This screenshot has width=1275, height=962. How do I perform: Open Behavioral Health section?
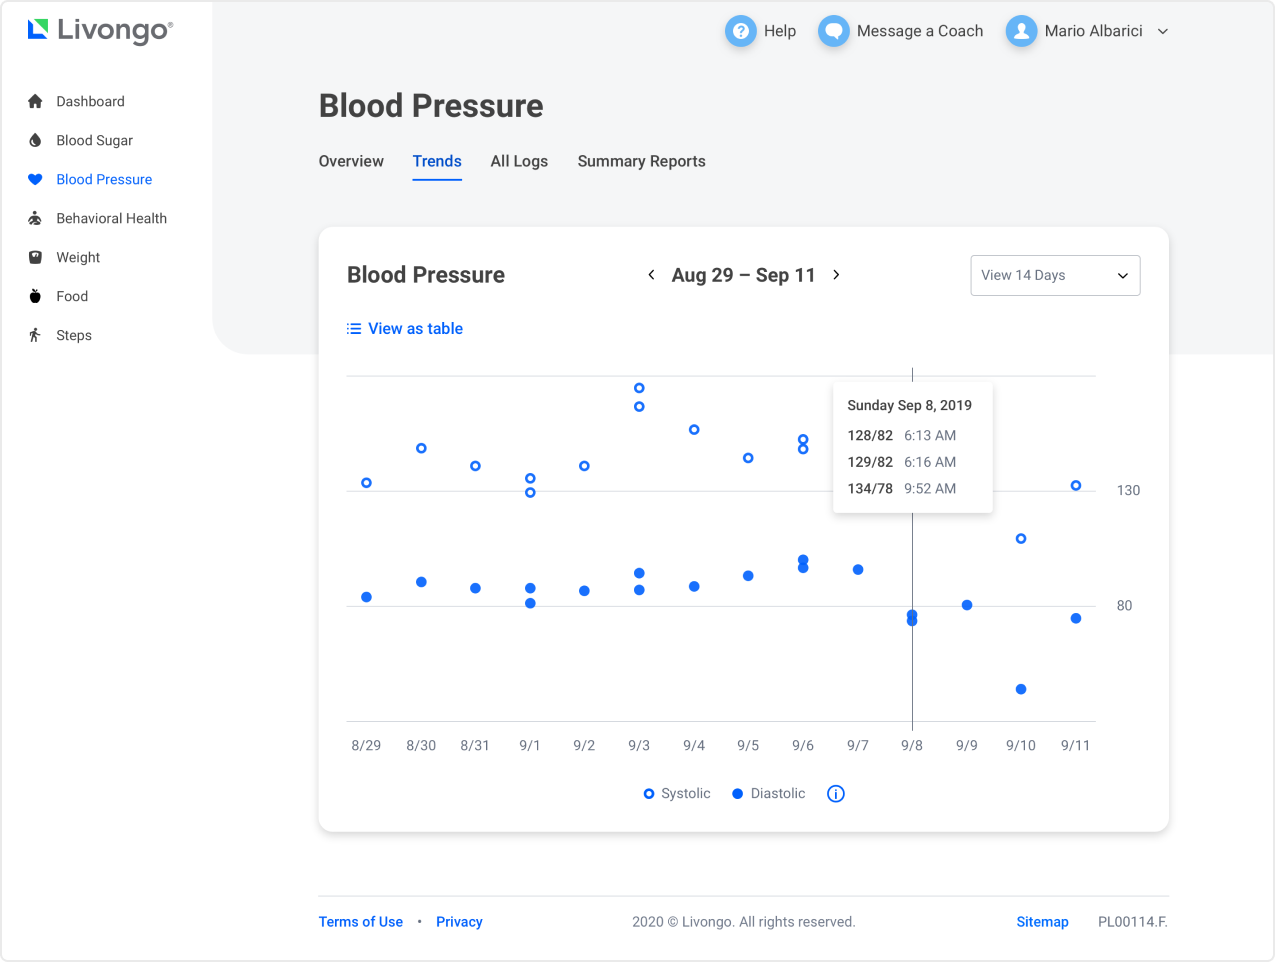111,218
